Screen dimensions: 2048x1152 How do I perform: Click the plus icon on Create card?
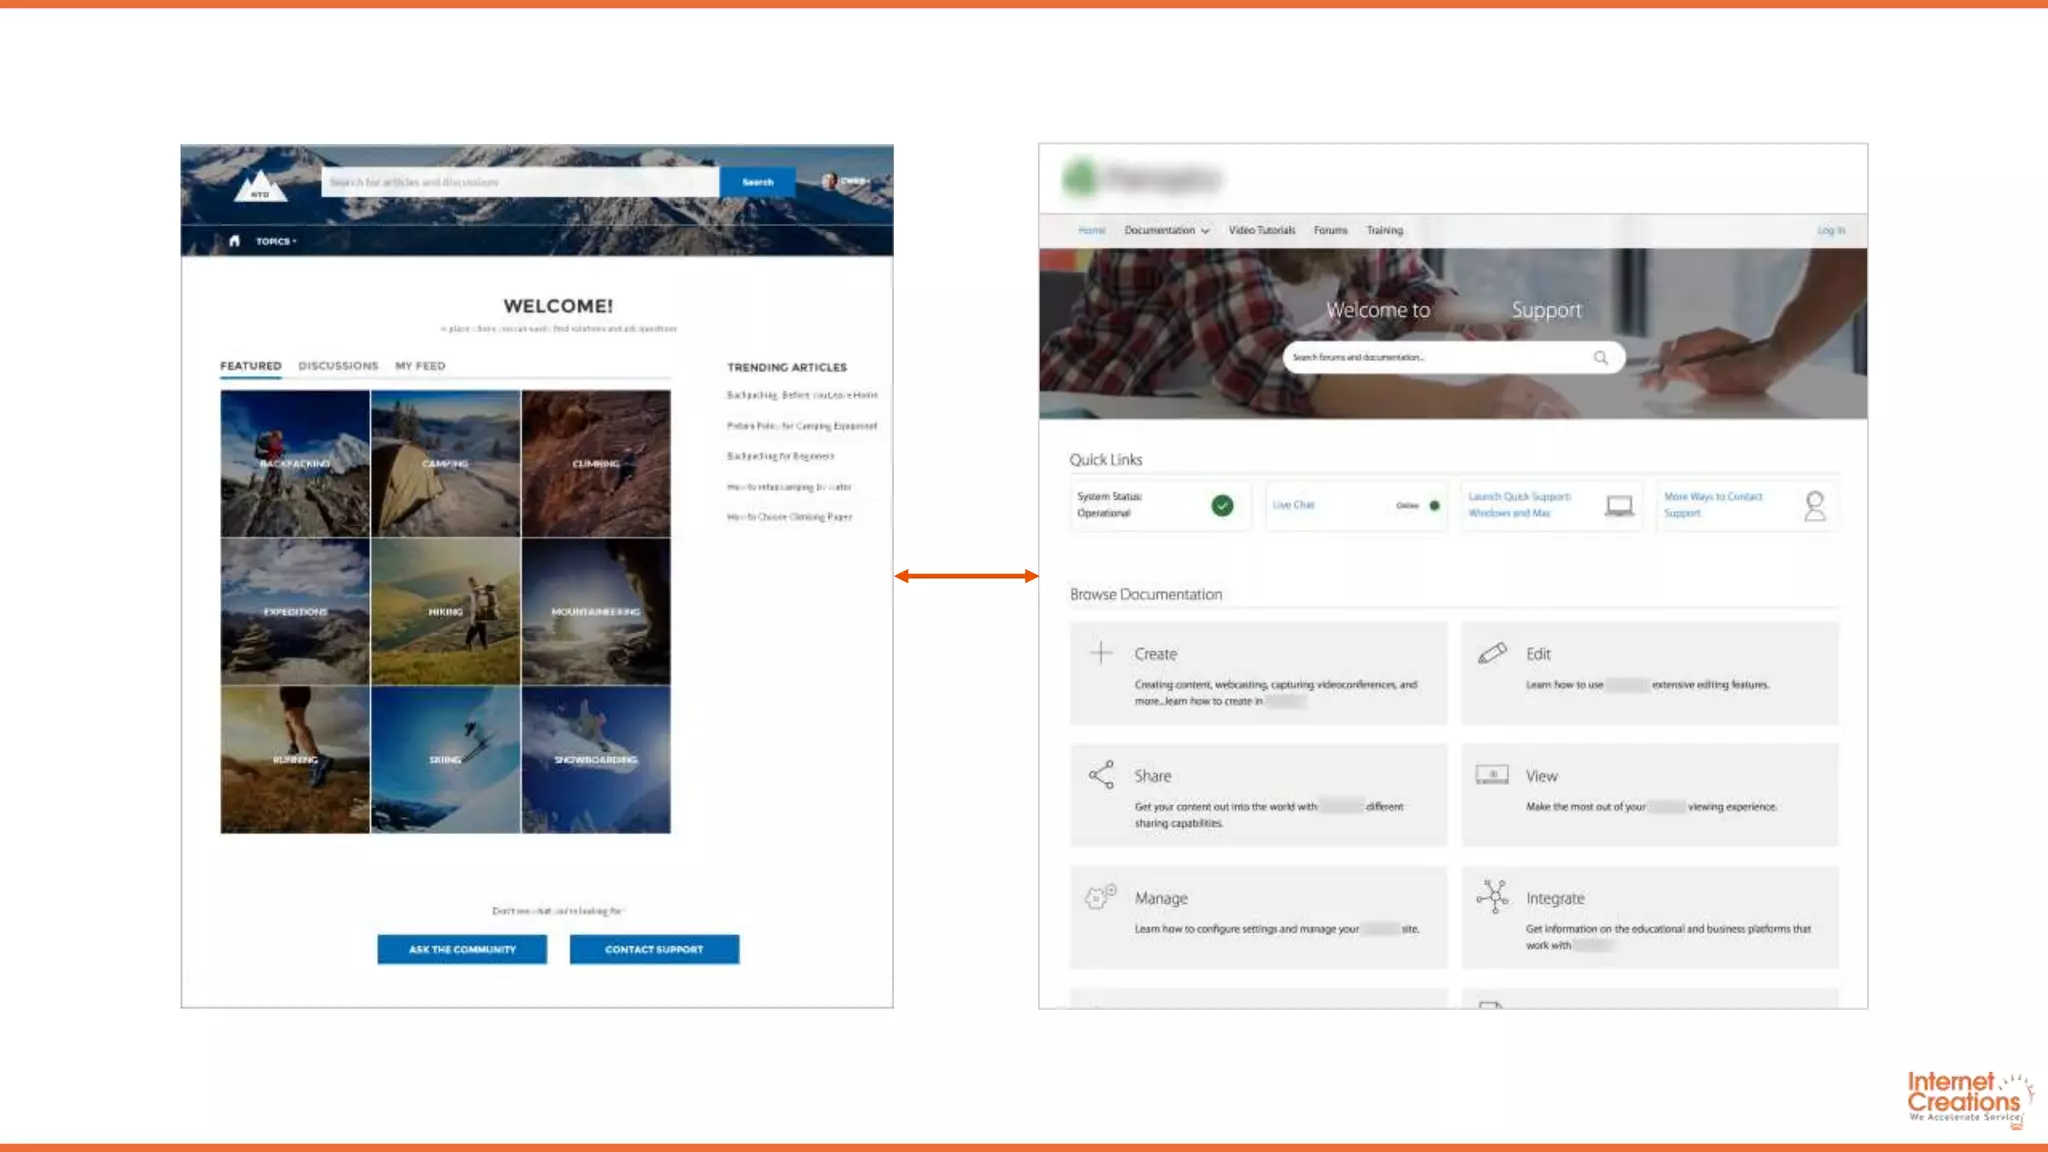1101,653
